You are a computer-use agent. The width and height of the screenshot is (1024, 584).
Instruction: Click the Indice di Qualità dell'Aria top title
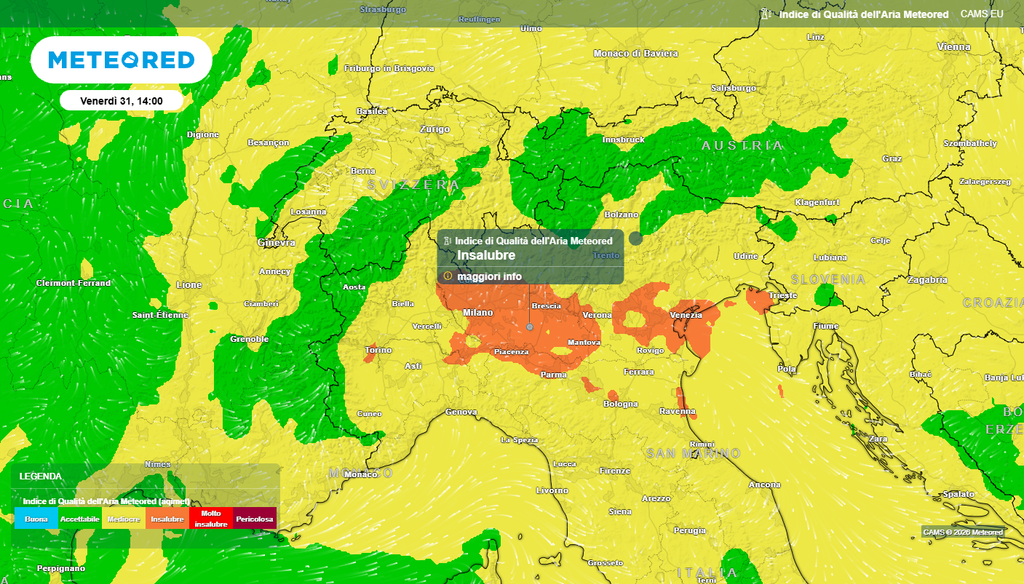(x=863, y=14)
